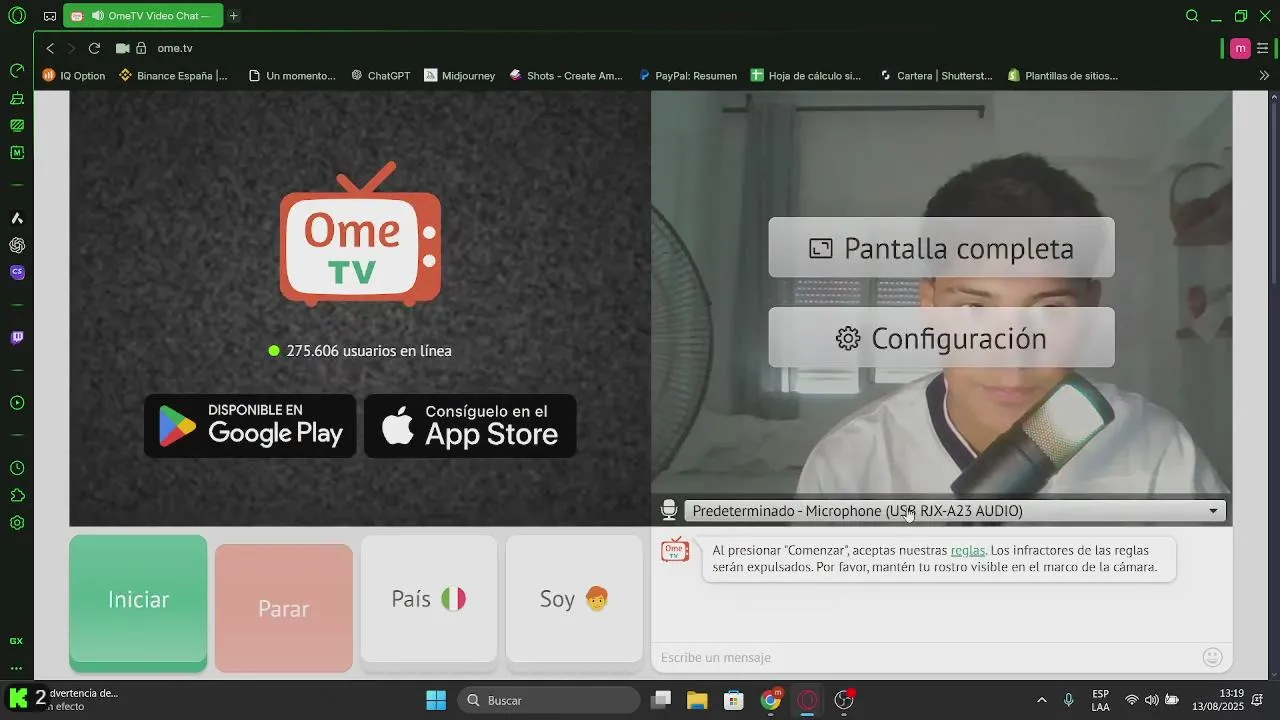Click the Parar button
Screen dimensions: 1280x720
[284, 608]
